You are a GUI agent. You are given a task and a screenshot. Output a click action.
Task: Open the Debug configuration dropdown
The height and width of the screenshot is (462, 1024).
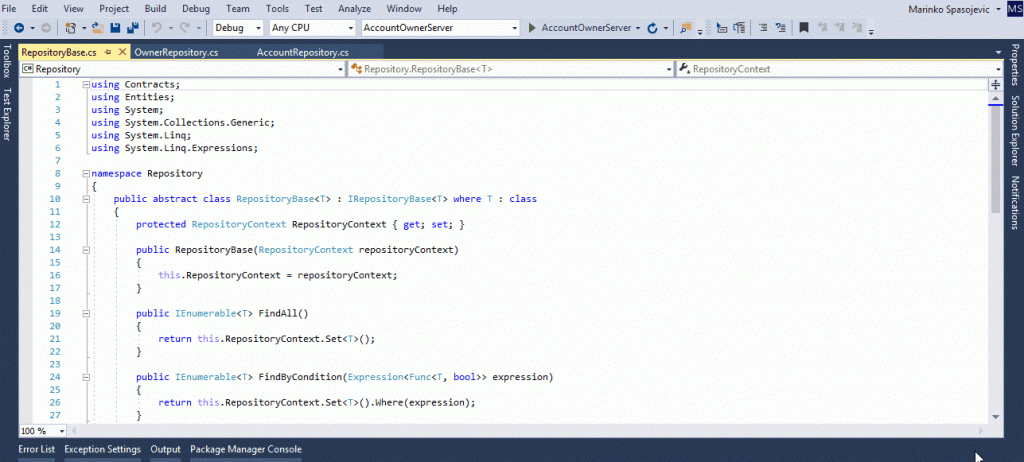pyautogui.click(x=239, y=28)
